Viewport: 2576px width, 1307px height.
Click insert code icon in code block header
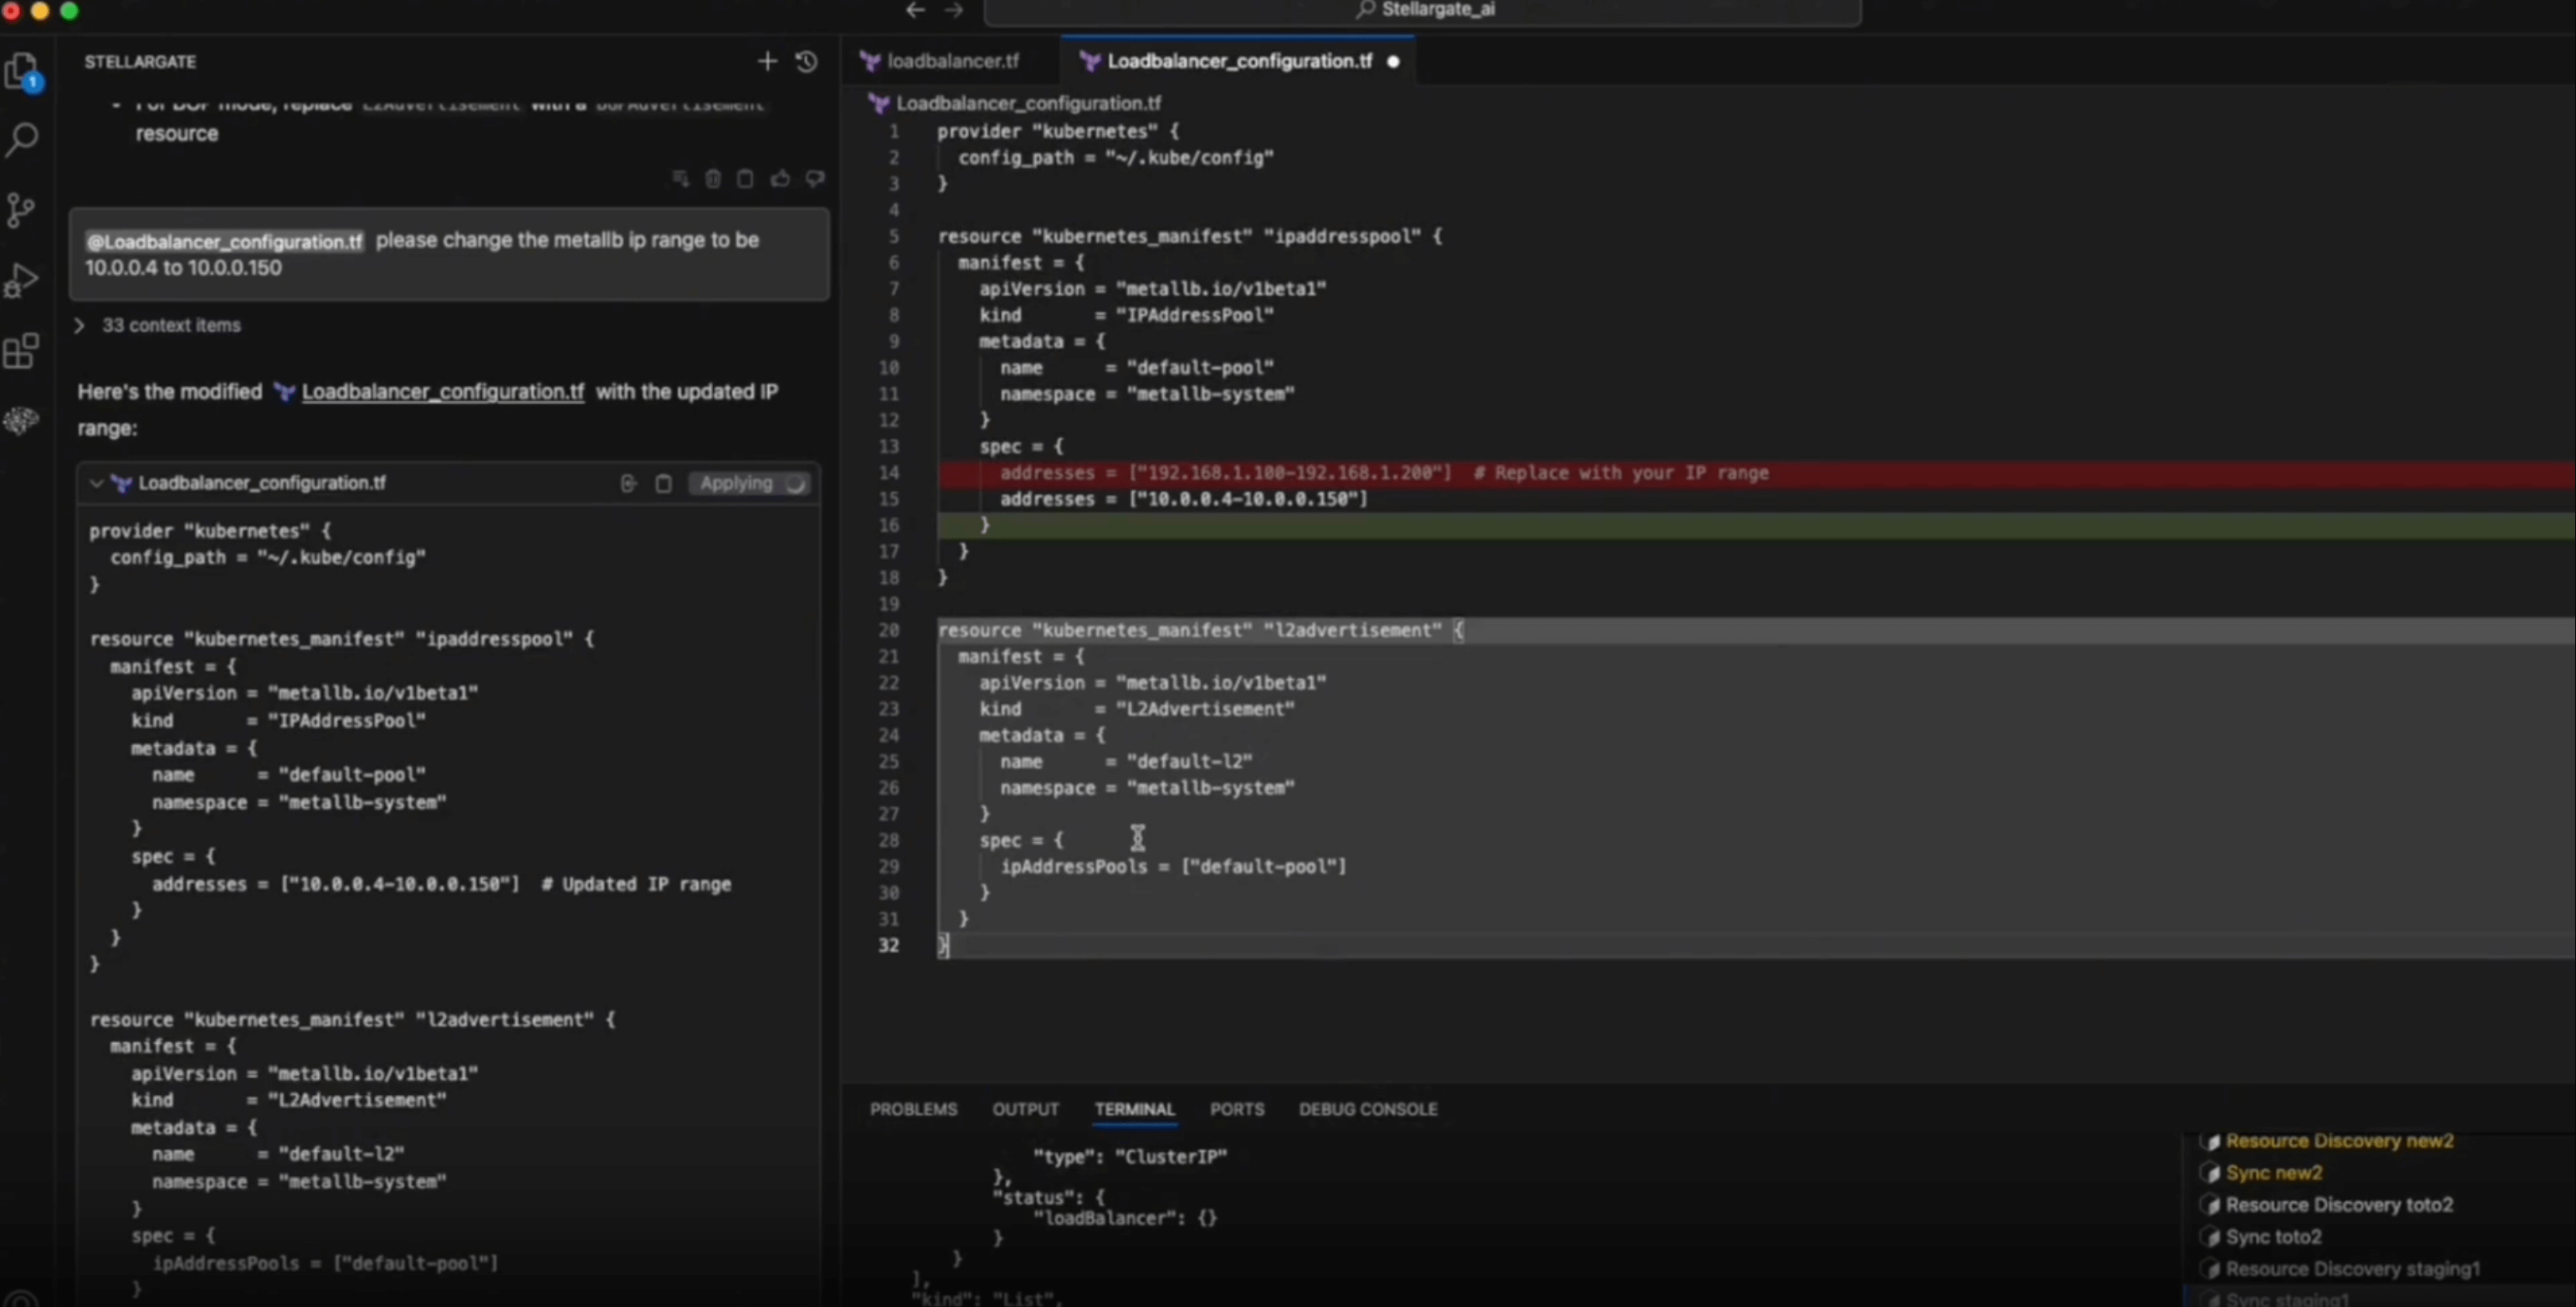coord(628,484)
